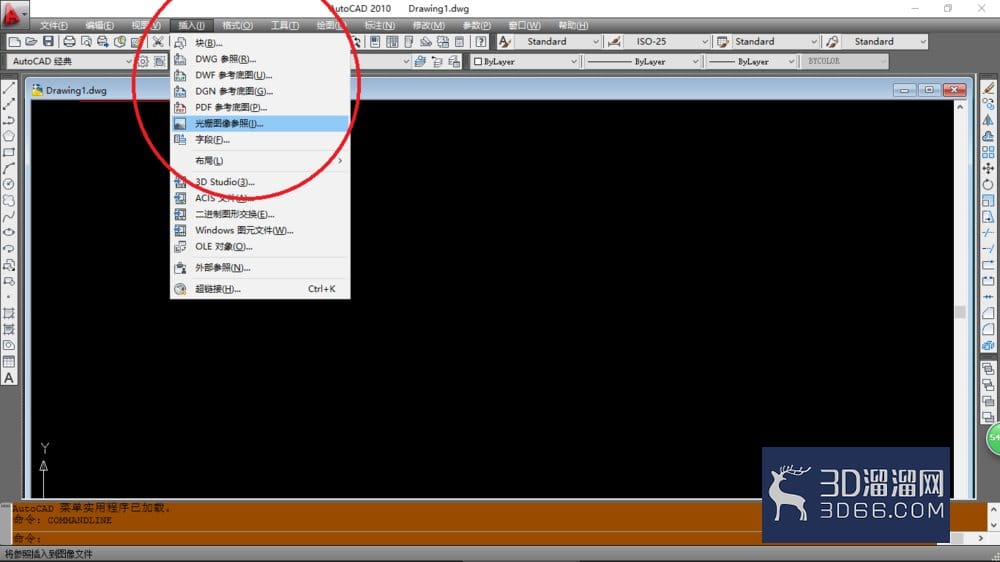Save the drawing with the floppy disk icon
The image size is (1000, 562).
pos(48,41)
